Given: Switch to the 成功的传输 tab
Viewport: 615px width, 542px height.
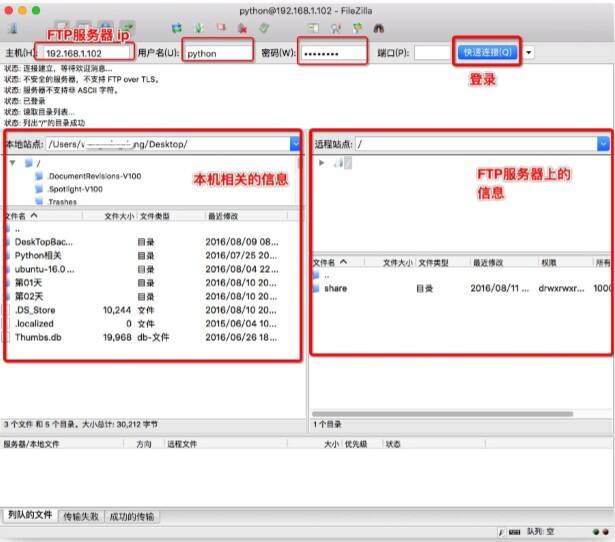Looking at the screenshot, I should pyautogui.click(x=132, y=517).
